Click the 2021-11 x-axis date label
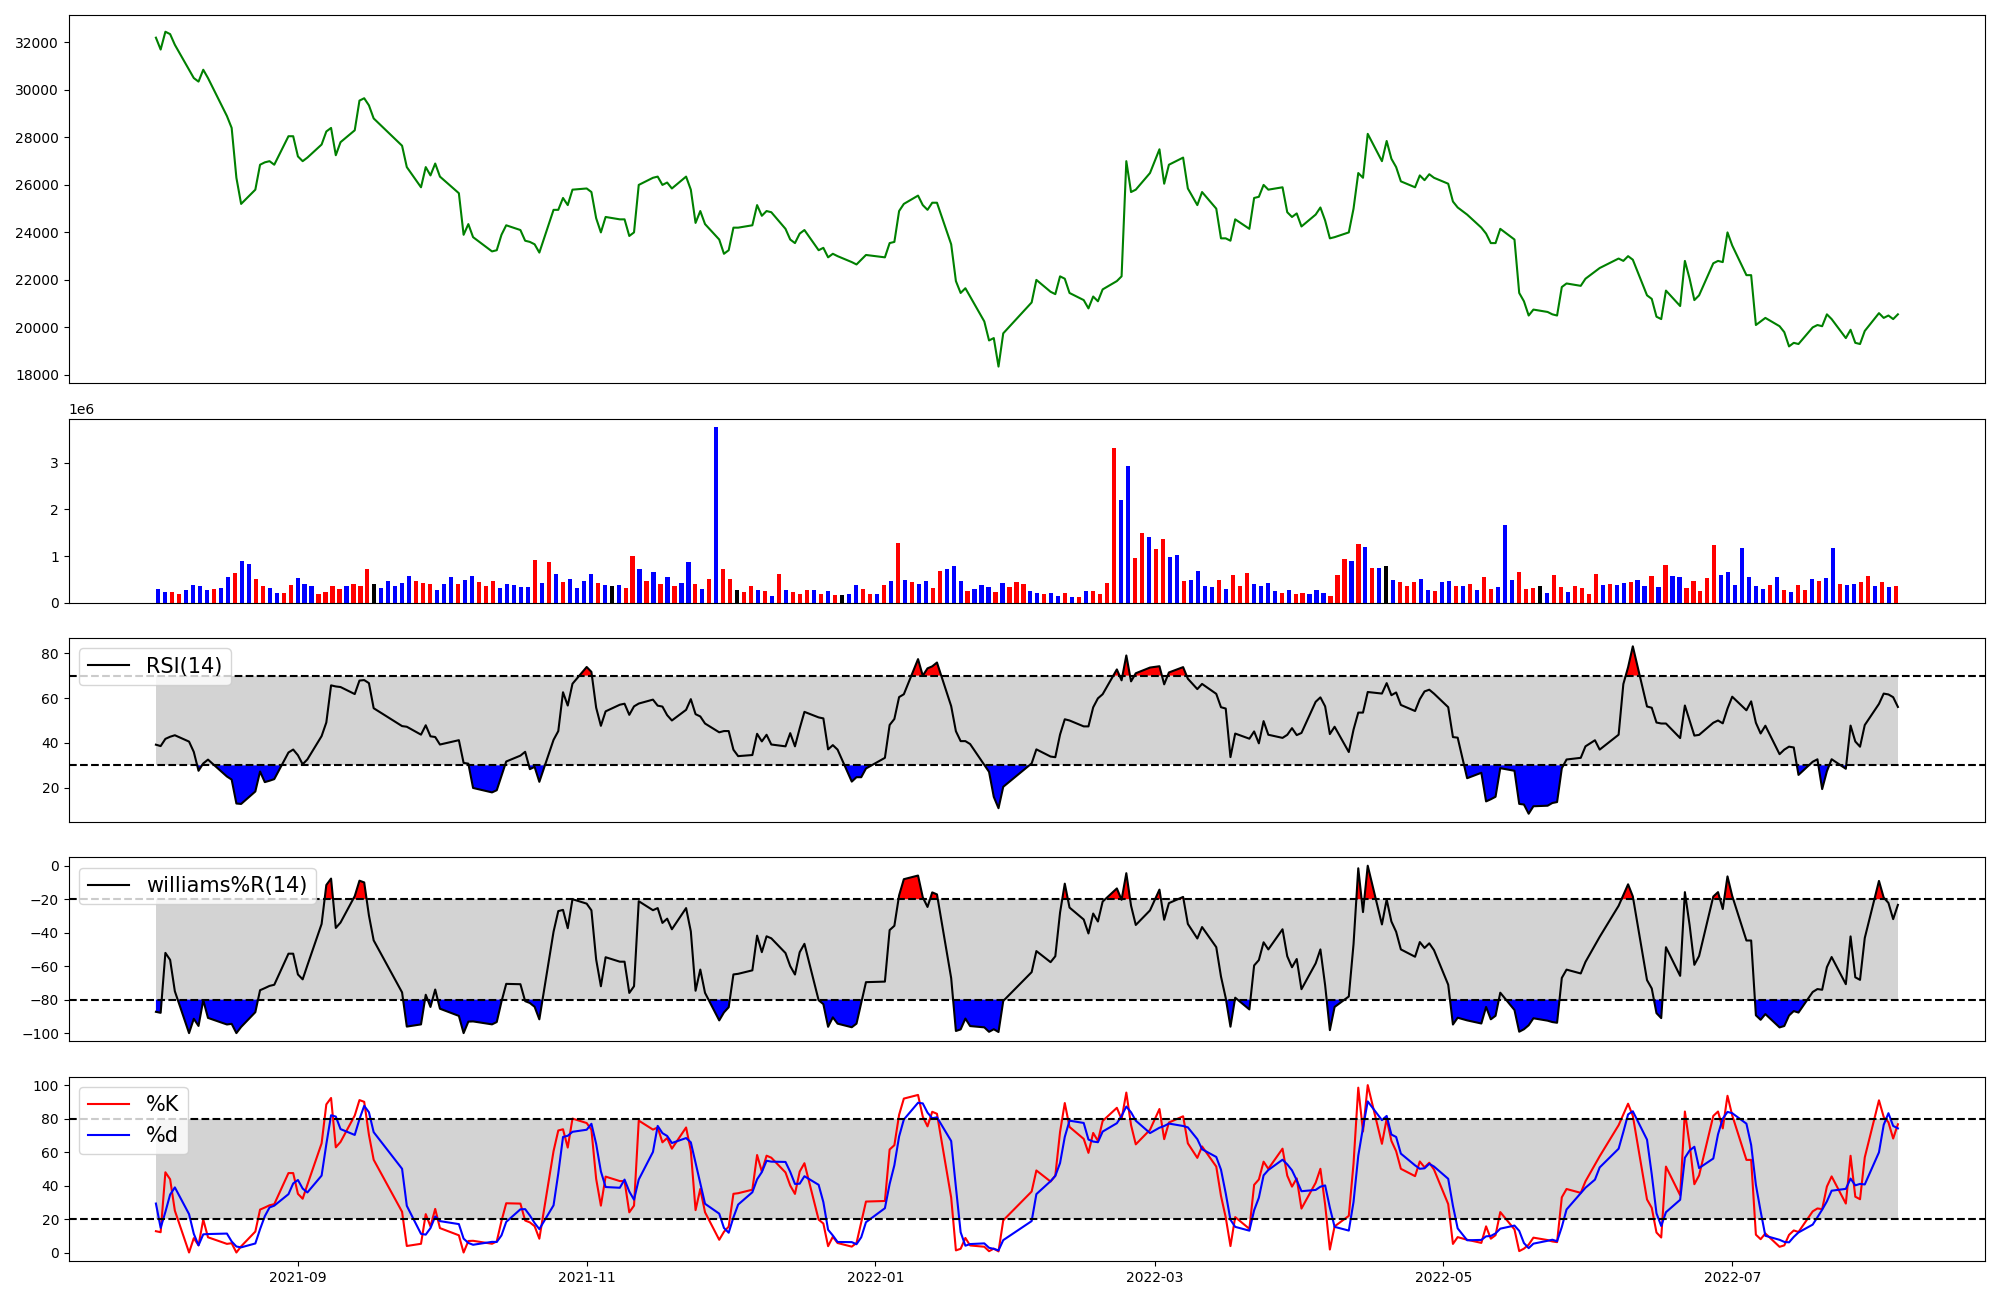This screenshot has height=1300, width=2000. pos(587,1277)
